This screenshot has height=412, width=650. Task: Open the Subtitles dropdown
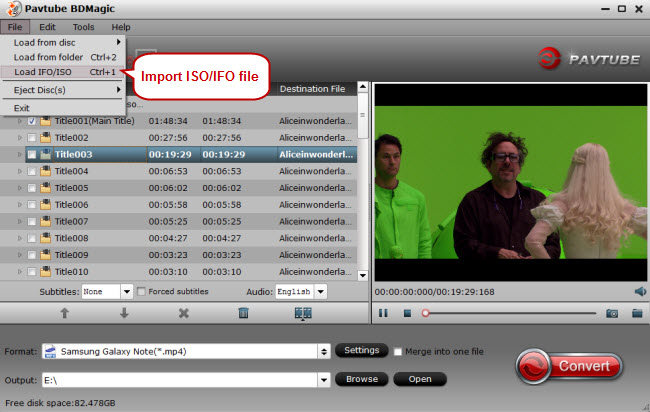click(127, 291)
